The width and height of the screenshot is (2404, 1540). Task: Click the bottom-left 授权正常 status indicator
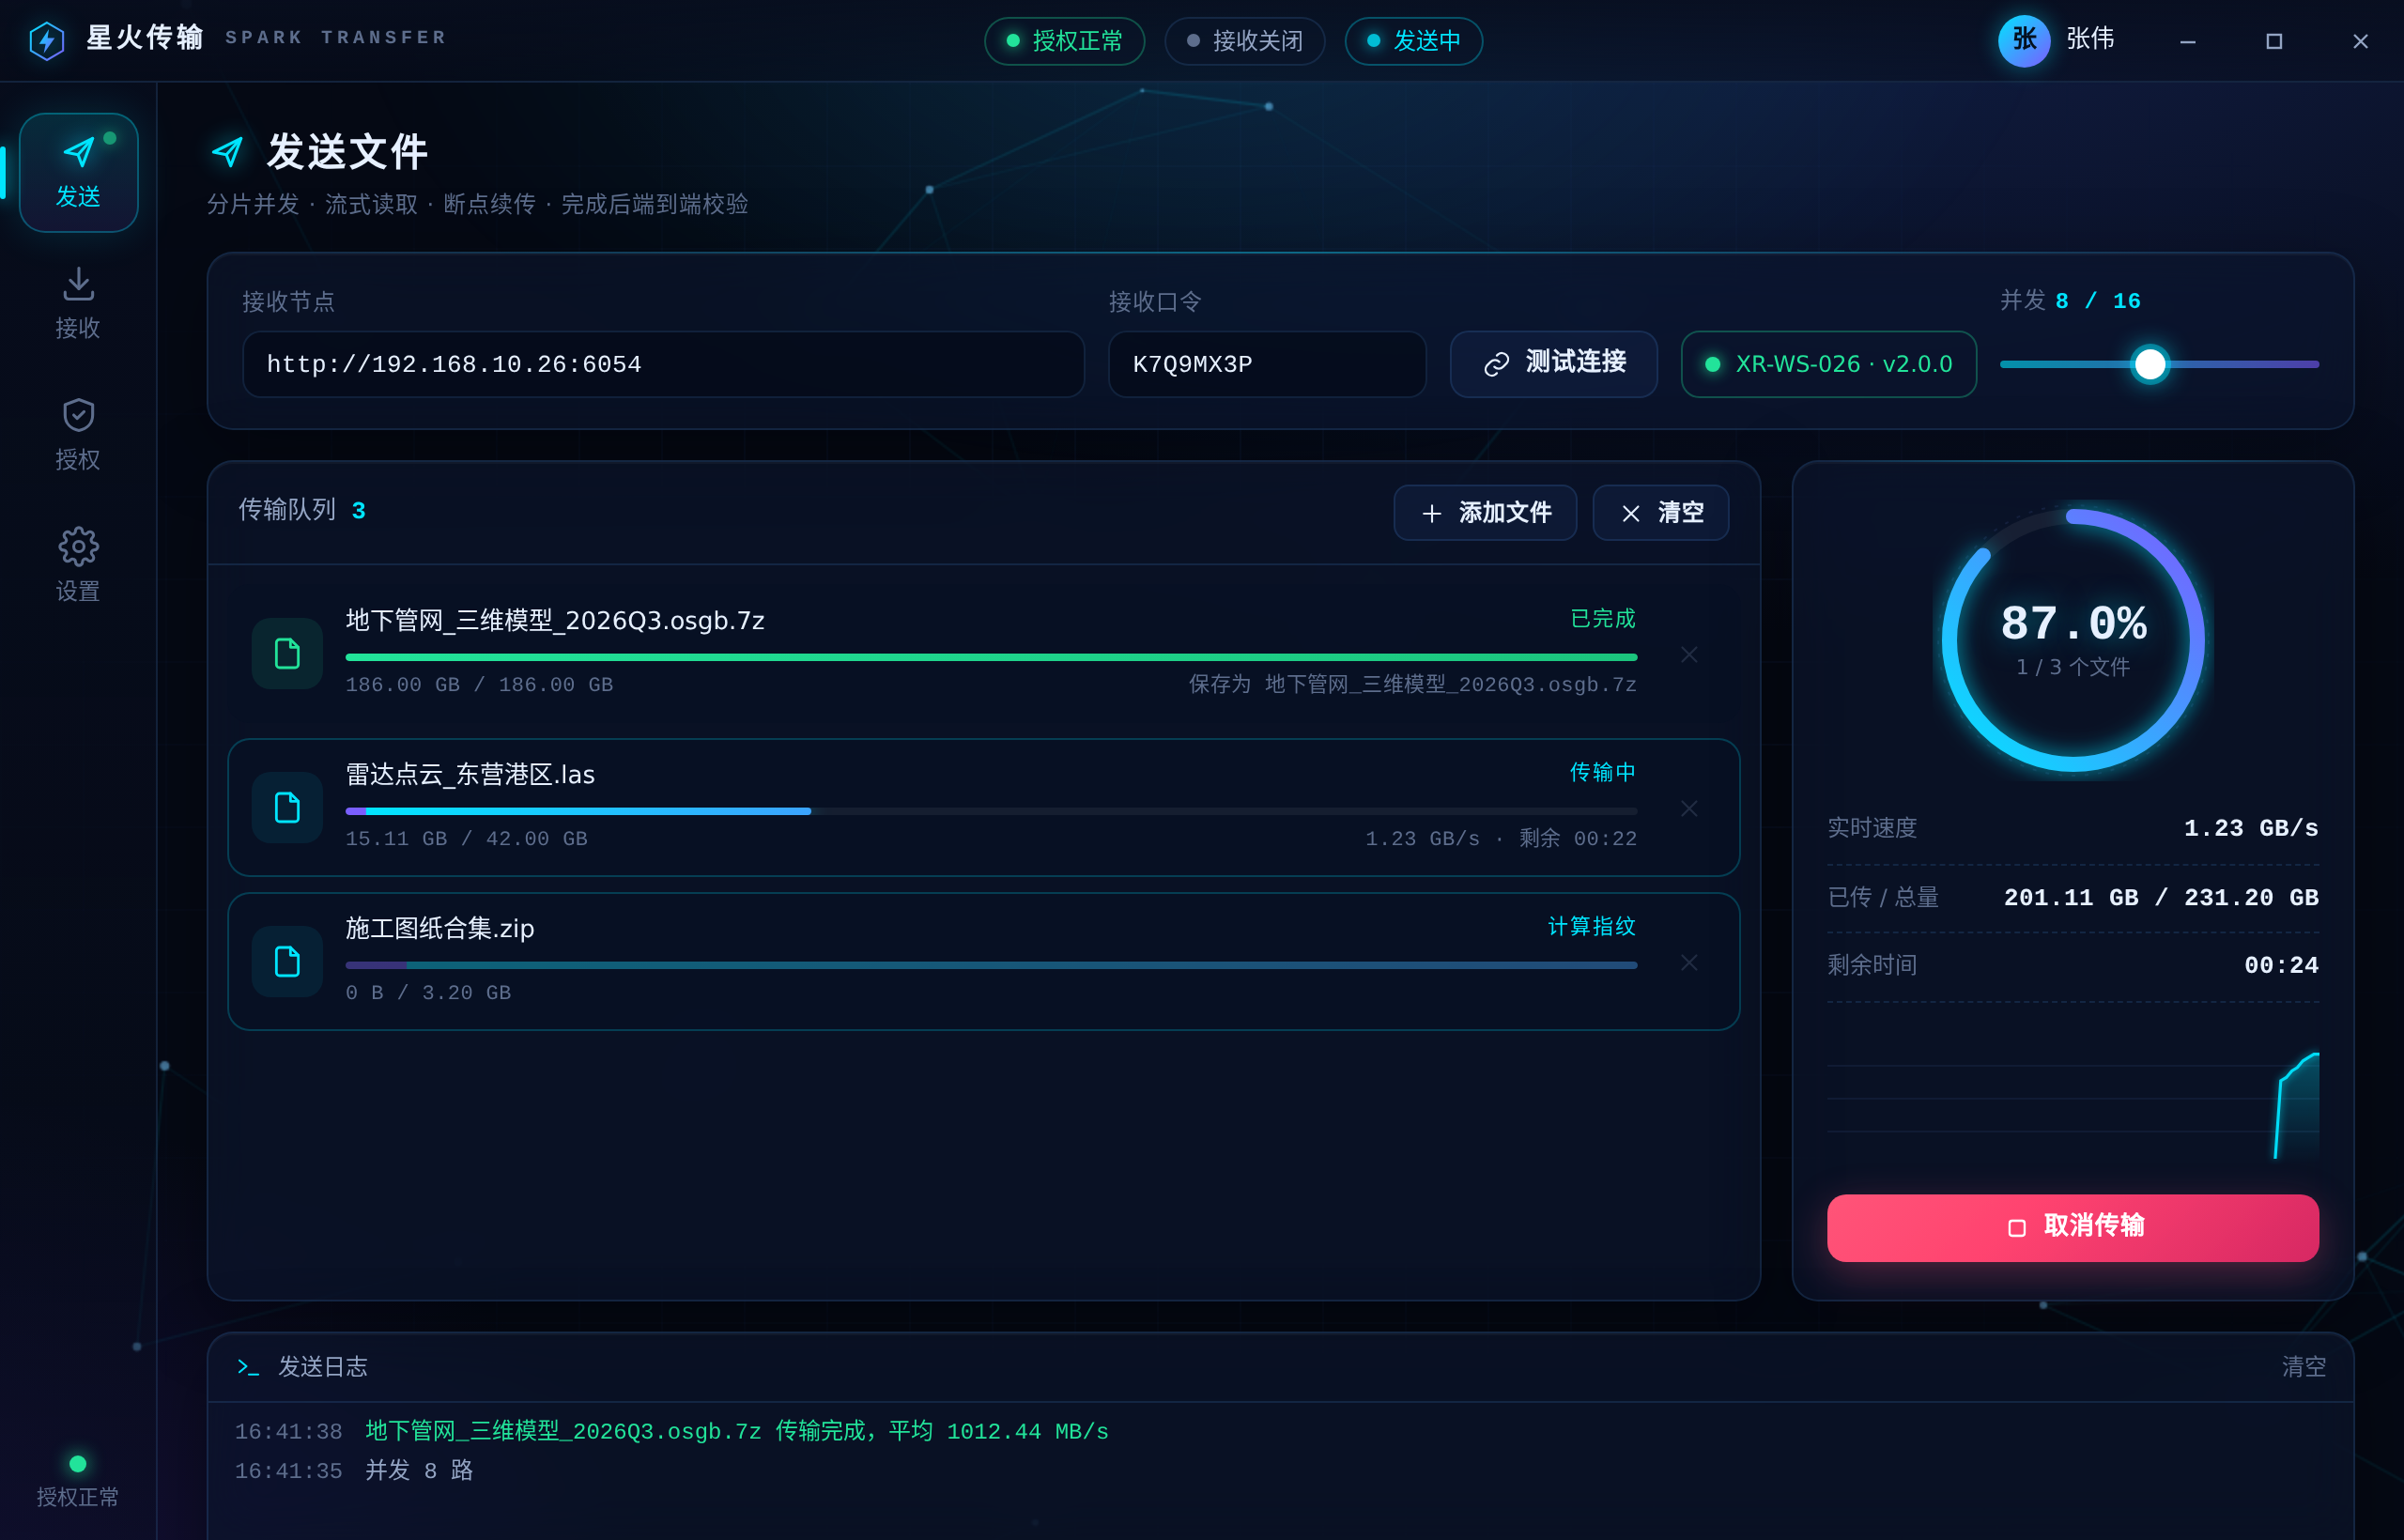pyautogui.click(x=78, y=1482)
